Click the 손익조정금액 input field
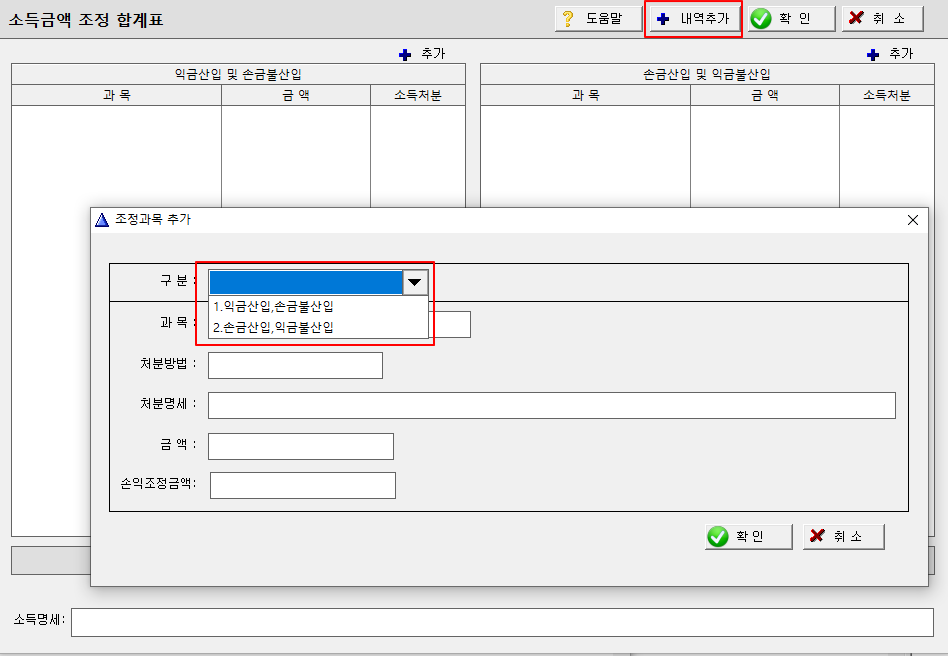Image resolution: width=948 pixels, height=656 pixels. point(302,486)
